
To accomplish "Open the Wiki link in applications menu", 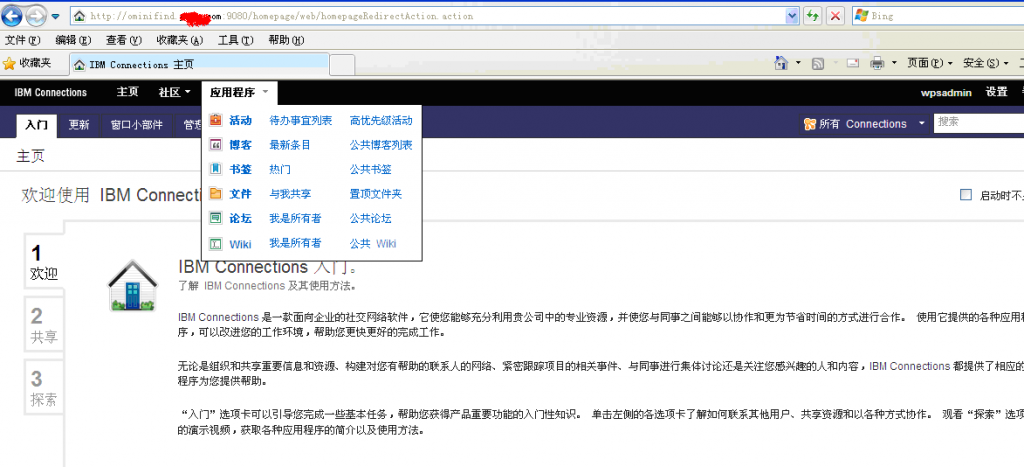I will [240, 244].
